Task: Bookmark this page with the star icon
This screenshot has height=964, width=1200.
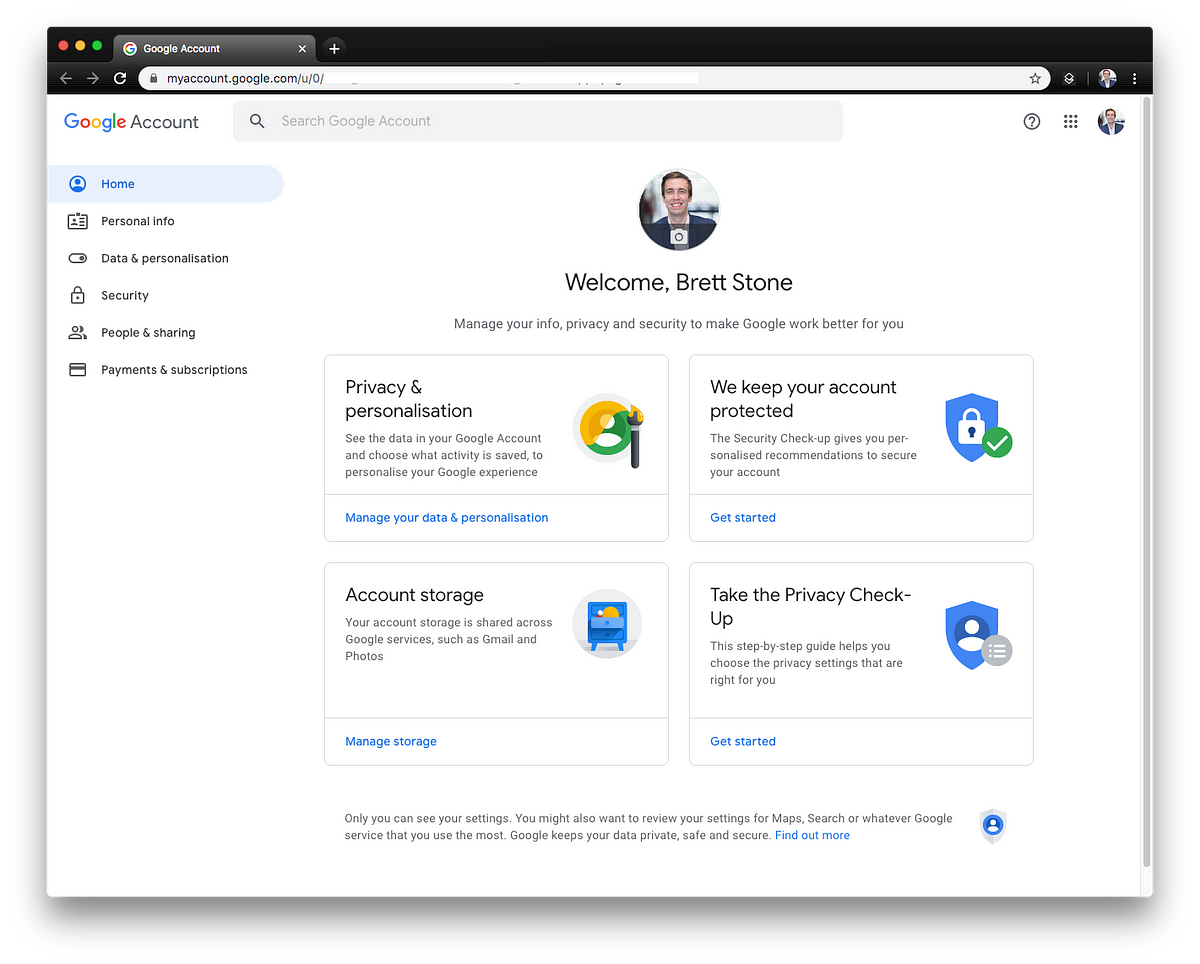Action: [1035, 78]
